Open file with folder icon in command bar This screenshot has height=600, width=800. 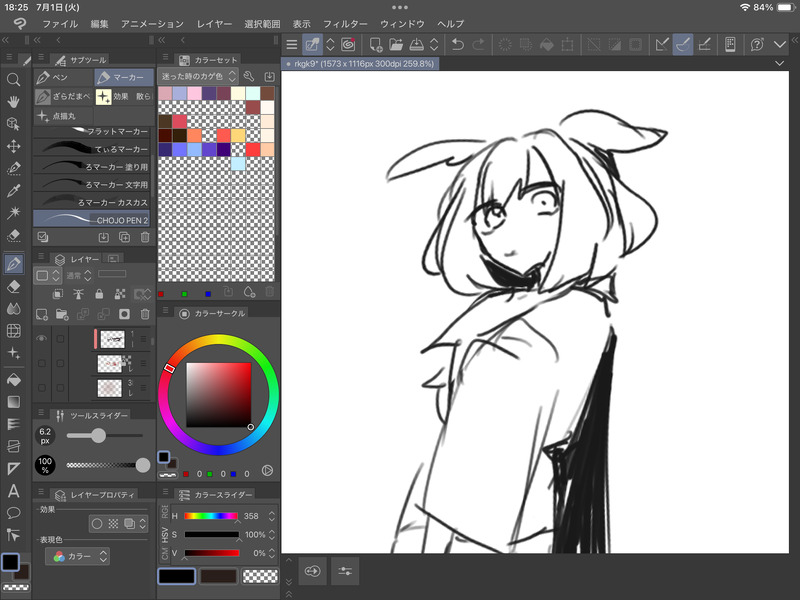[396, 45]
